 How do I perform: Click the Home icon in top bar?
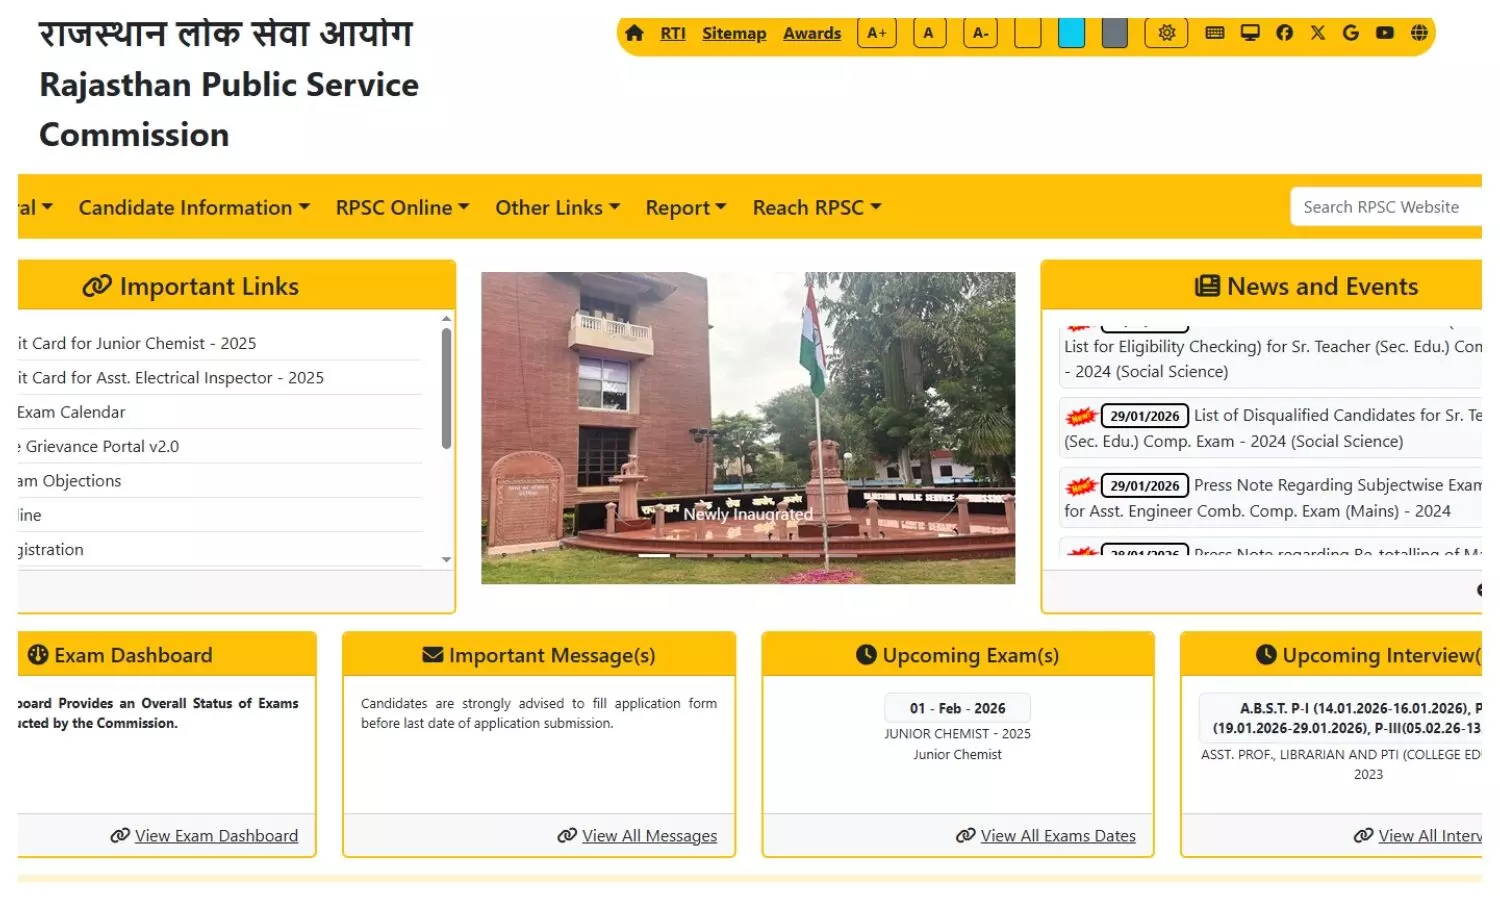pyautogui.click(x=634, y=33)
